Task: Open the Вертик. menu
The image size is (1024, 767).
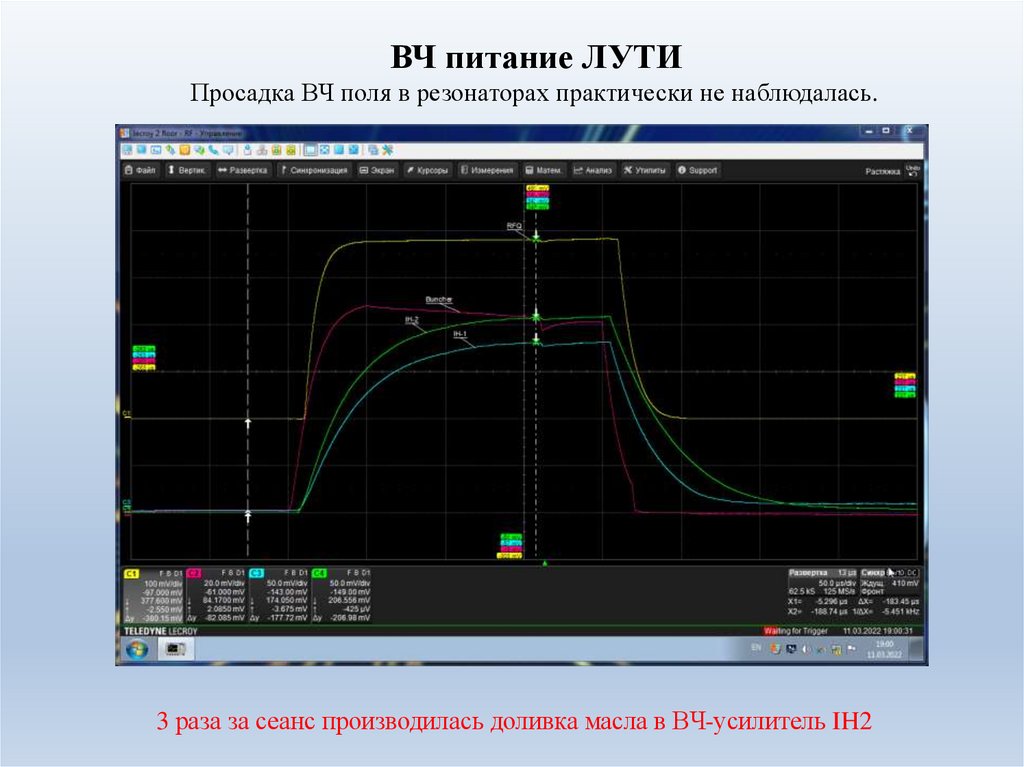Action: pos(187,171)
